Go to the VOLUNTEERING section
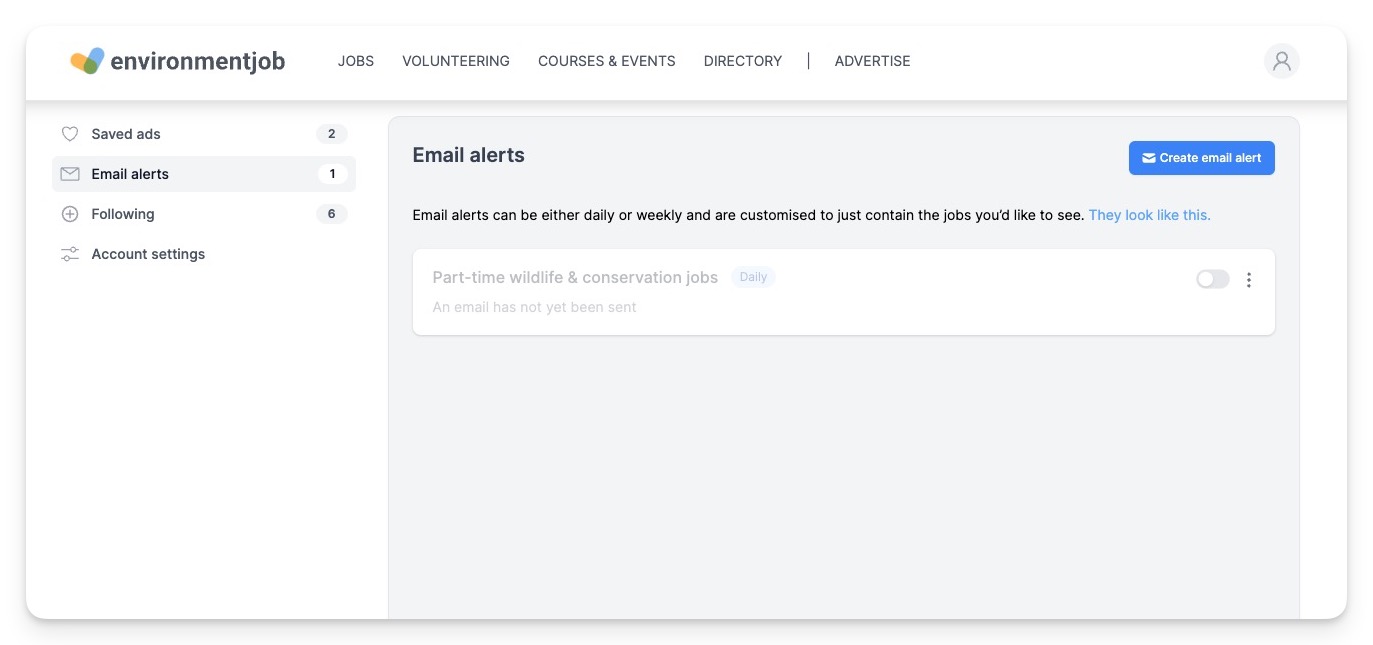This screenshot has height=645, width=1373. coord(456,61)
